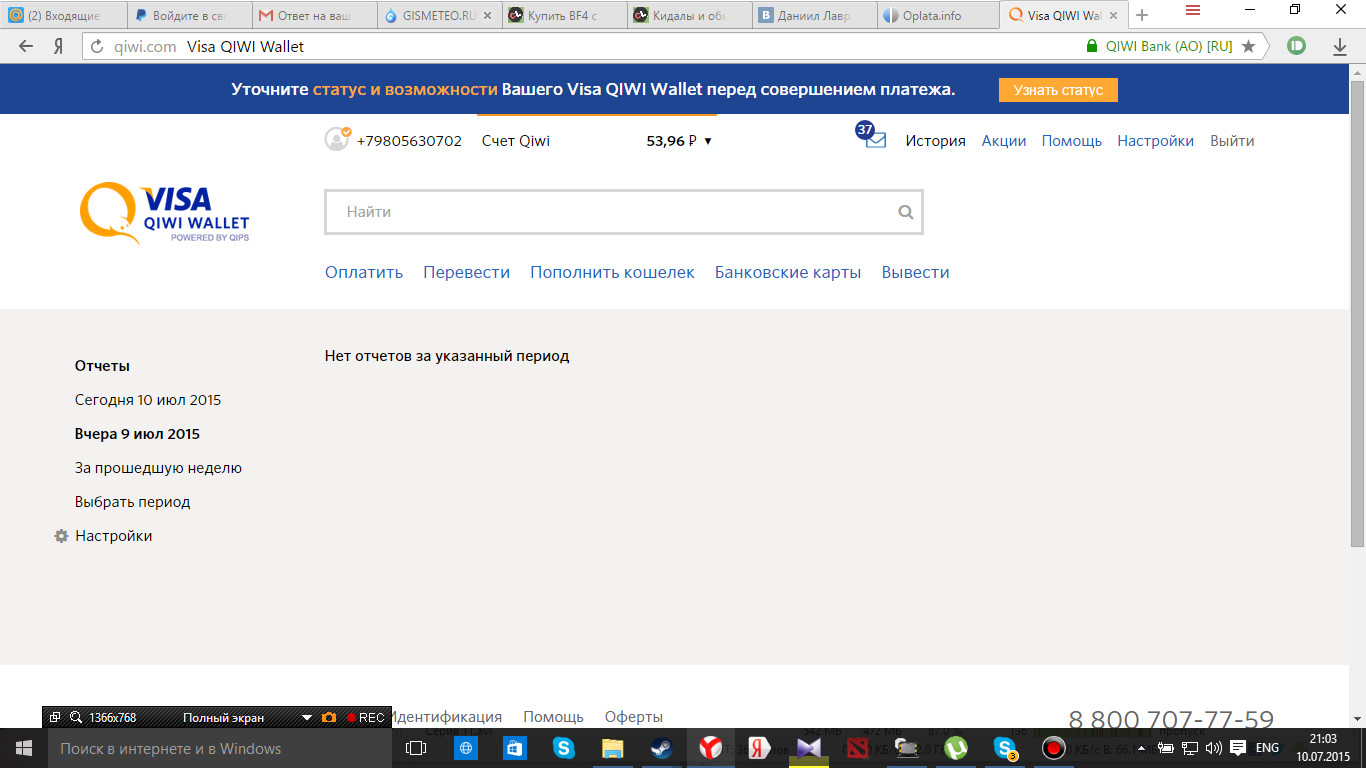Close the GISMETEO.RU tab
The width and height of the screenshot is (1366, 768).
[x=488, y=15]
